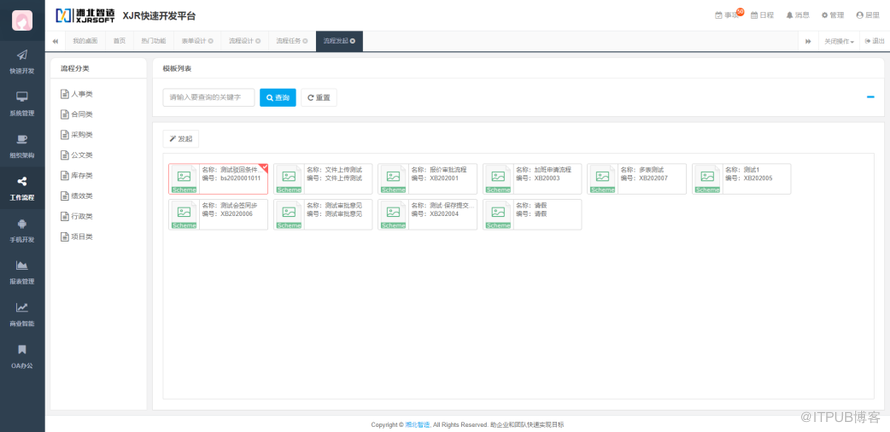
Task: Switch to 流程任务 tab
Action: point(288,41)
